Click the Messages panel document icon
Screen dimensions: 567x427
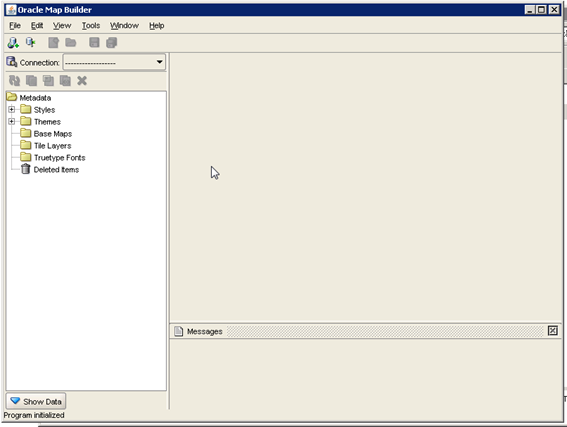click(179, 331)
